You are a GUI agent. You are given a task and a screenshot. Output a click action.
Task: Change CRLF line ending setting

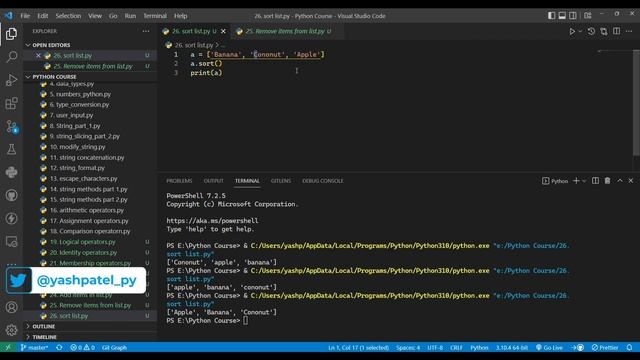[456, 348]
